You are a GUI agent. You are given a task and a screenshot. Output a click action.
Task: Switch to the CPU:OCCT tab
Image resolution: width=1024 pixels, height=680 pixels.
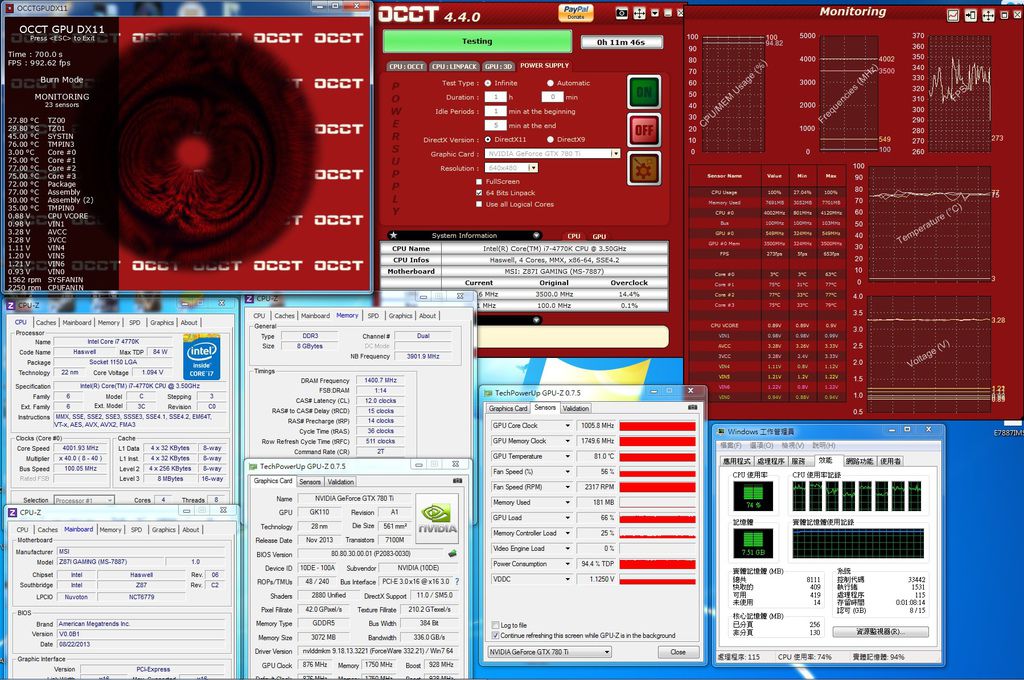click(406, 66)
